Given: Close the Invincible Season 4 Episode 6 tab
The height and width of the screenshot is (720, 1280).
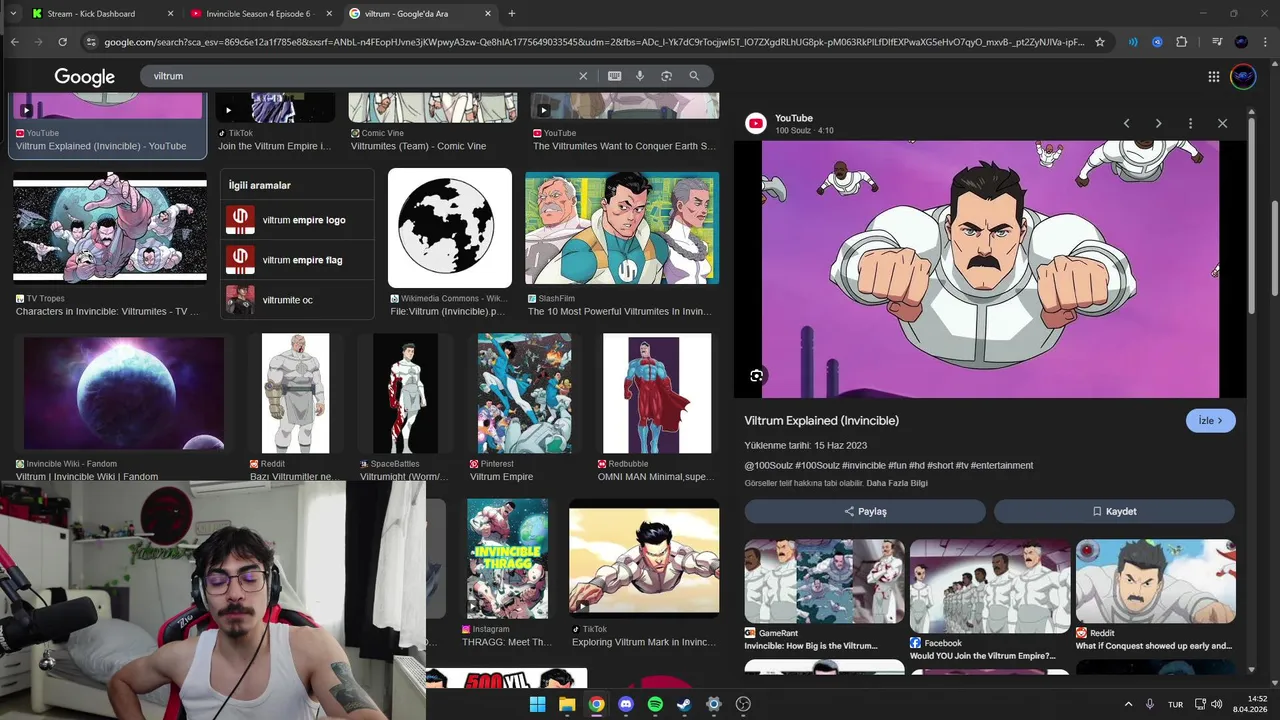Looking at the screenshot, I should (x=329, y=14).
